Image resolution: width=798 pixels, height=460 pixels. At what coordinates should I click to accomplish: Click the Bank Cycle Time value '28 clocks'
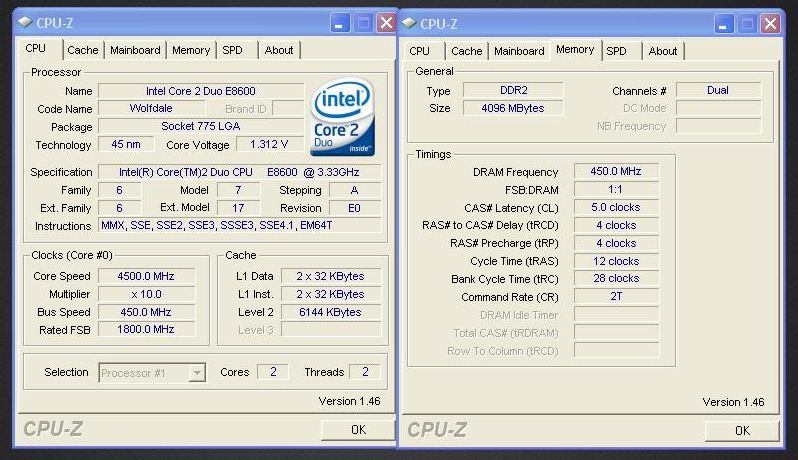(x=616, y=278)
